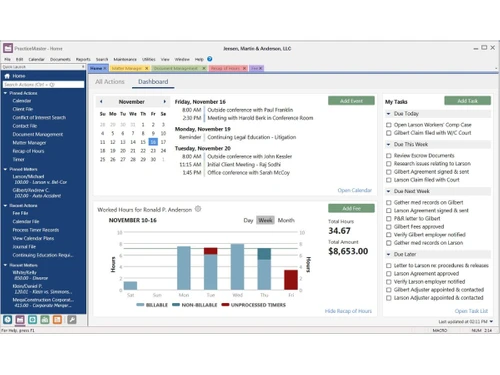This screenshot has width=500, height=375.
Task: Close the Matter Manager tab
Action: pos(147,68)
